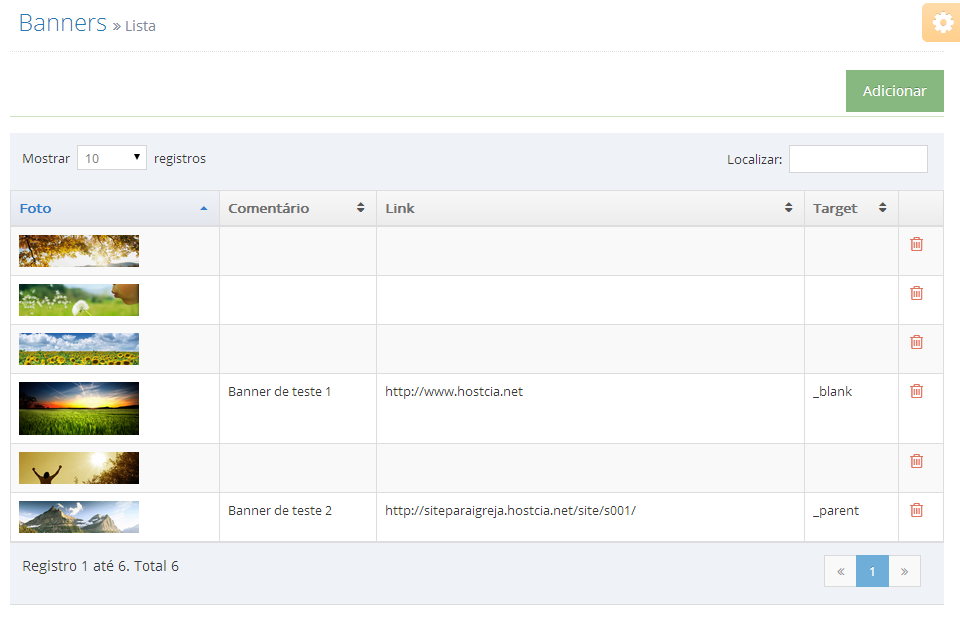Go to previous page of results
The width and height of the screenshot is (960, 628).
(x=841, y=572)
